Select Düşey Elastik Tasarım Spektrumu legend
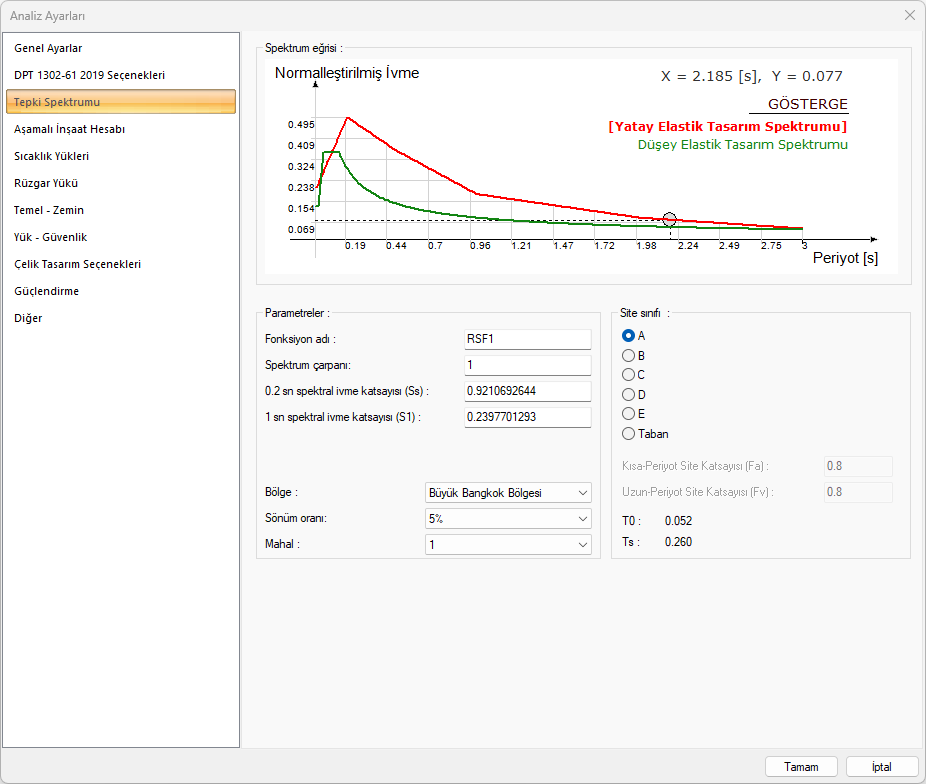926x784 pixels. [742, 145]
